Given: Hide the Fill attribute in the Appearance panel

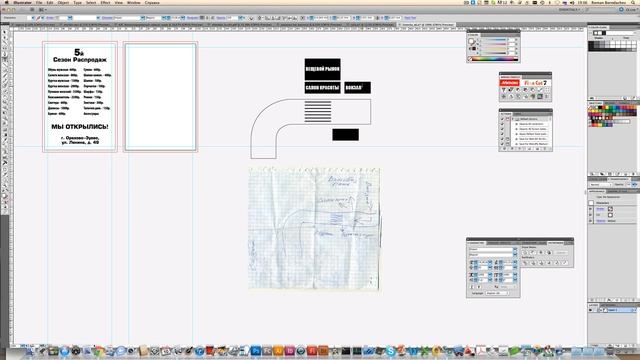Looking at the screenshot, I should (x=591, y=215).
